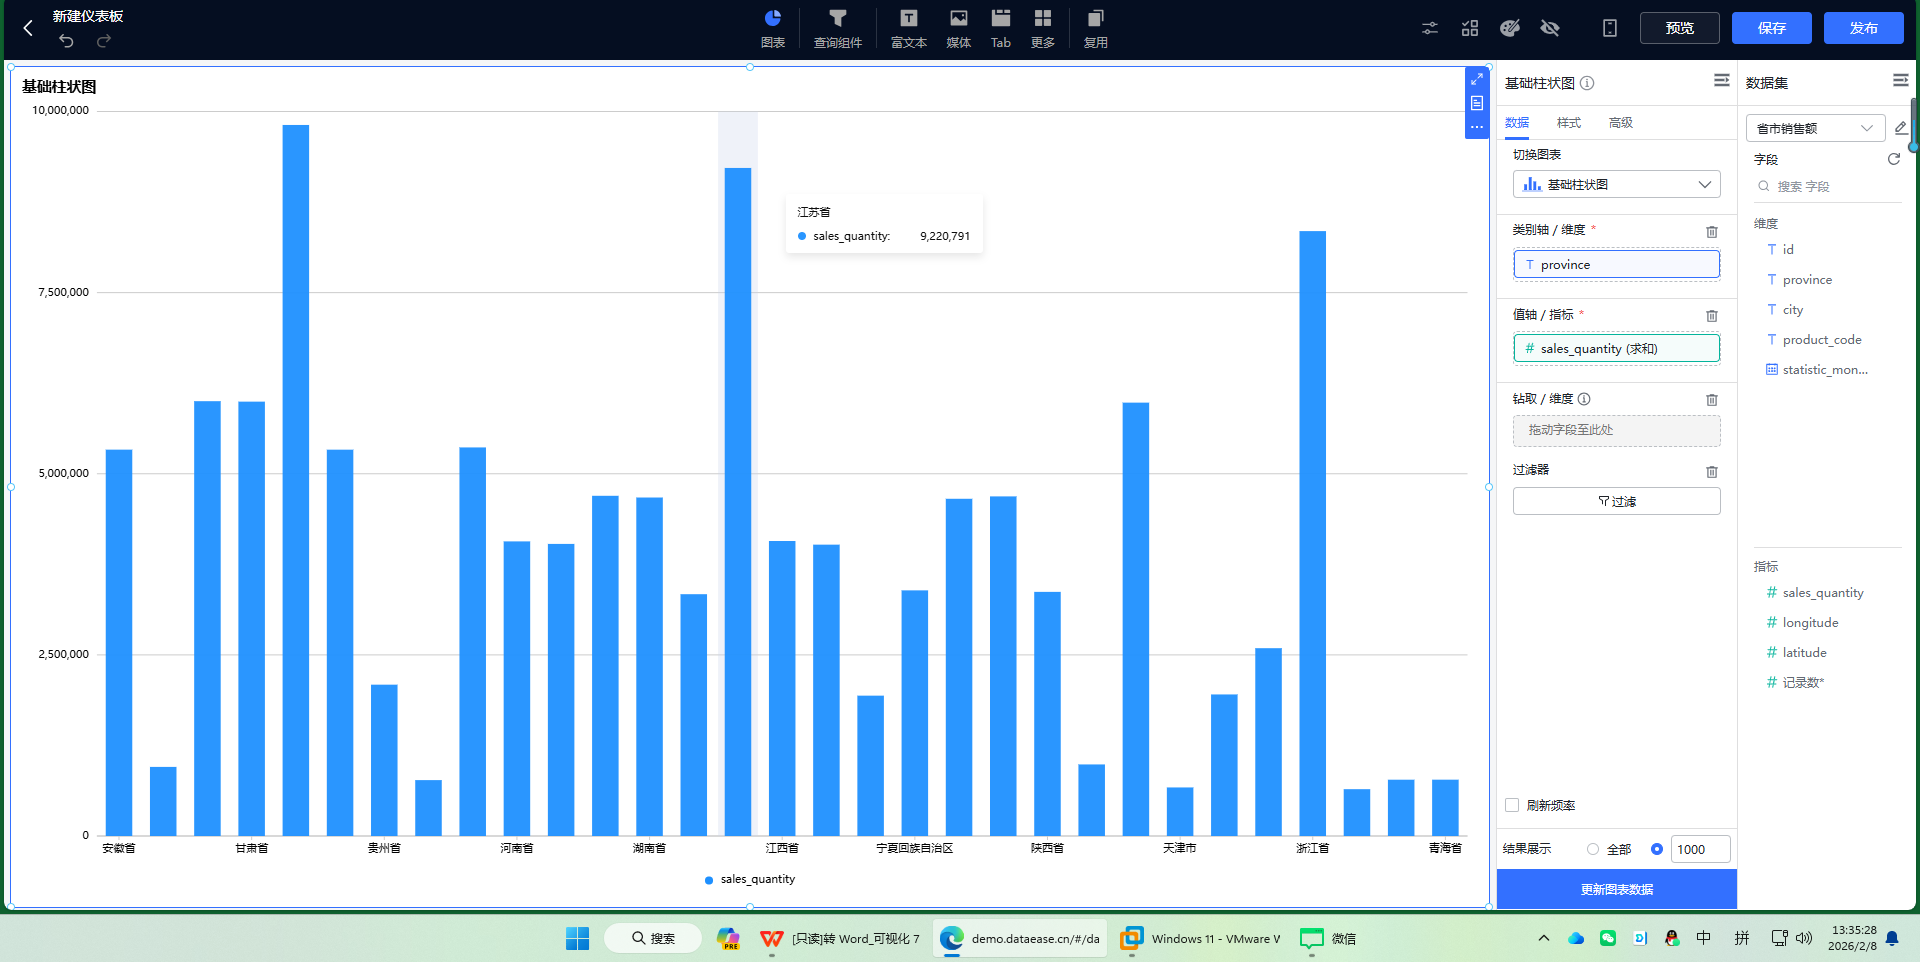Open the 图表 chart component menu
This screenshot has width=1920, height=962.
tap(773, 28)
